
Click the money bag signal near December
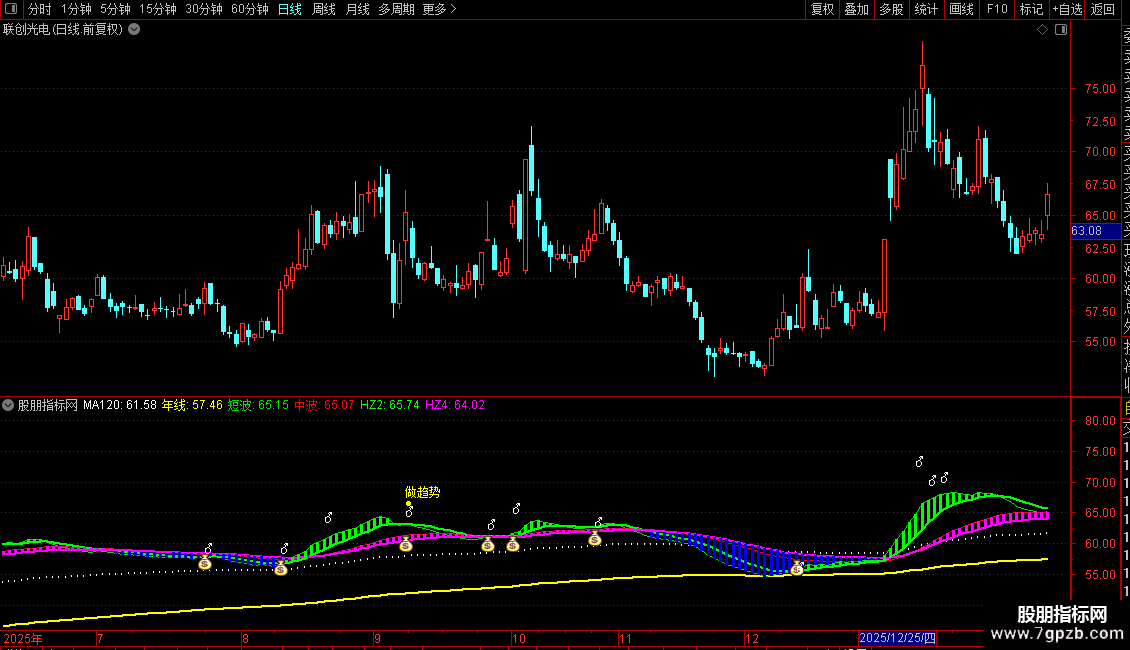point(796,569)
